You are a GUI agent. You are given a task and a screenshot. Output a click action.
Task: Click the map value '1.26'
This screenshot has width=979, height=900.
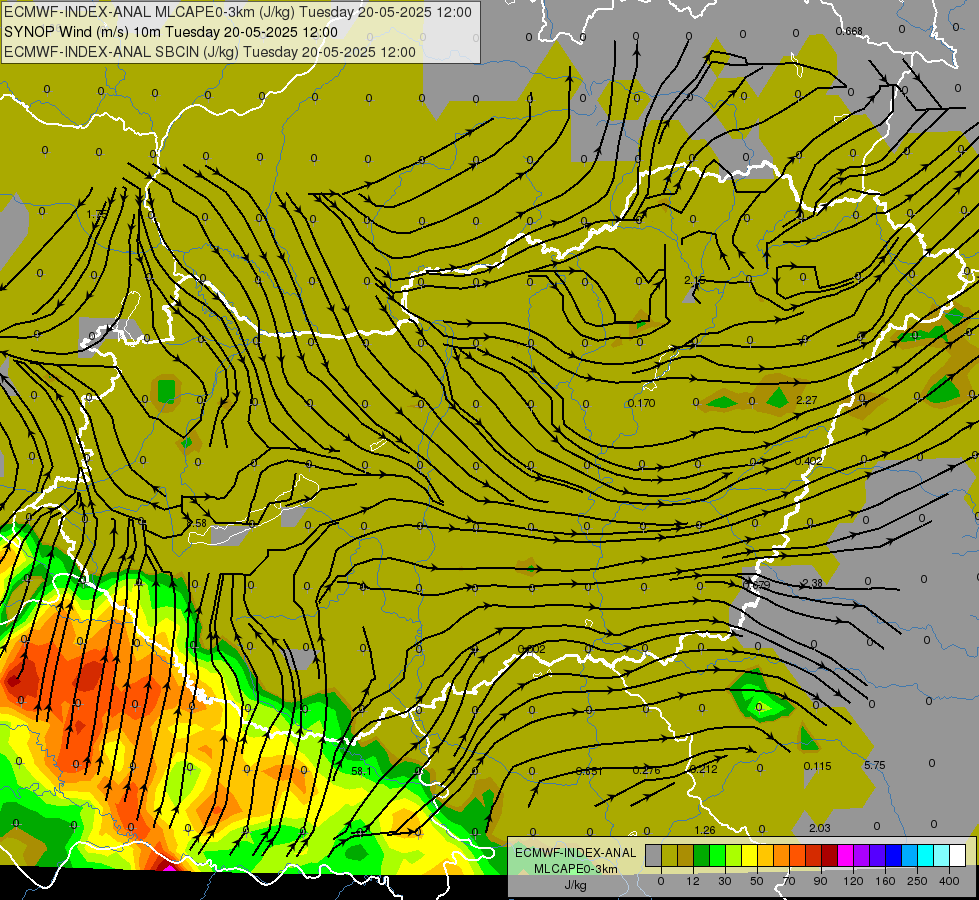pos(705,830)
